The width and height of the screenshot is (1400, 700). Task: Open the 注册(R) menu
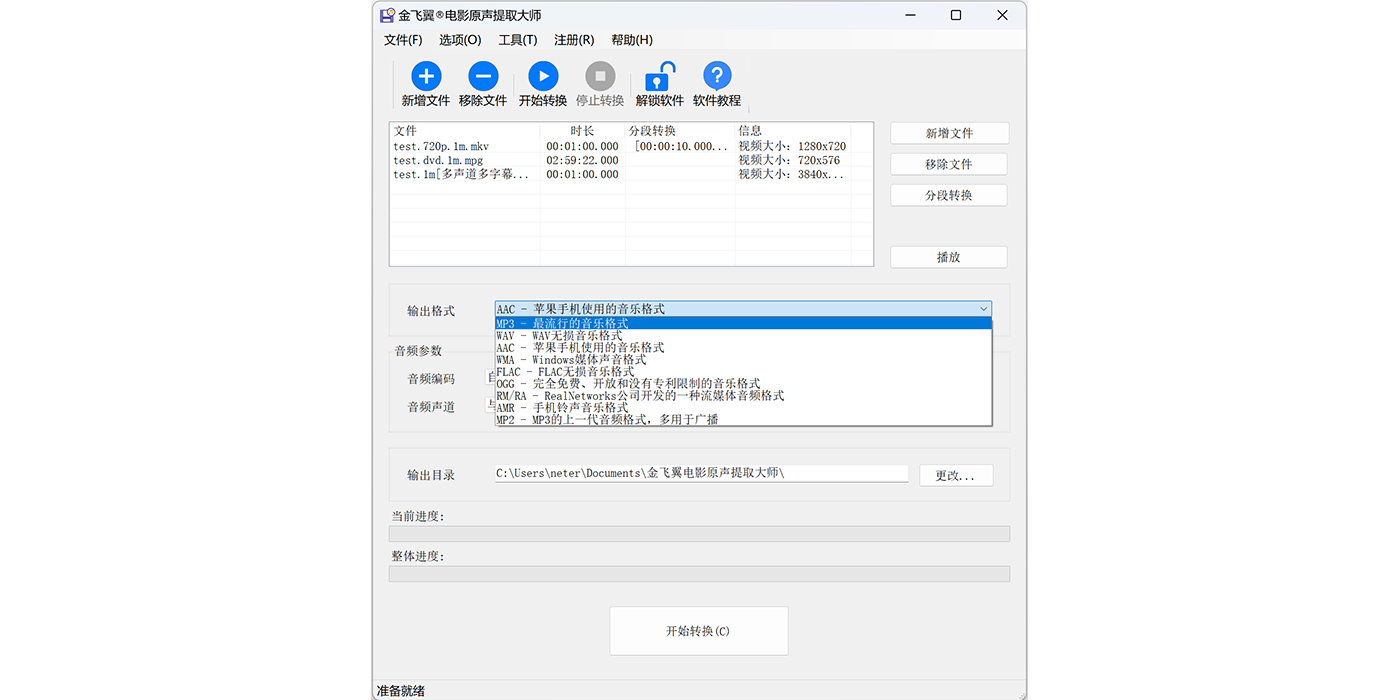574,40
